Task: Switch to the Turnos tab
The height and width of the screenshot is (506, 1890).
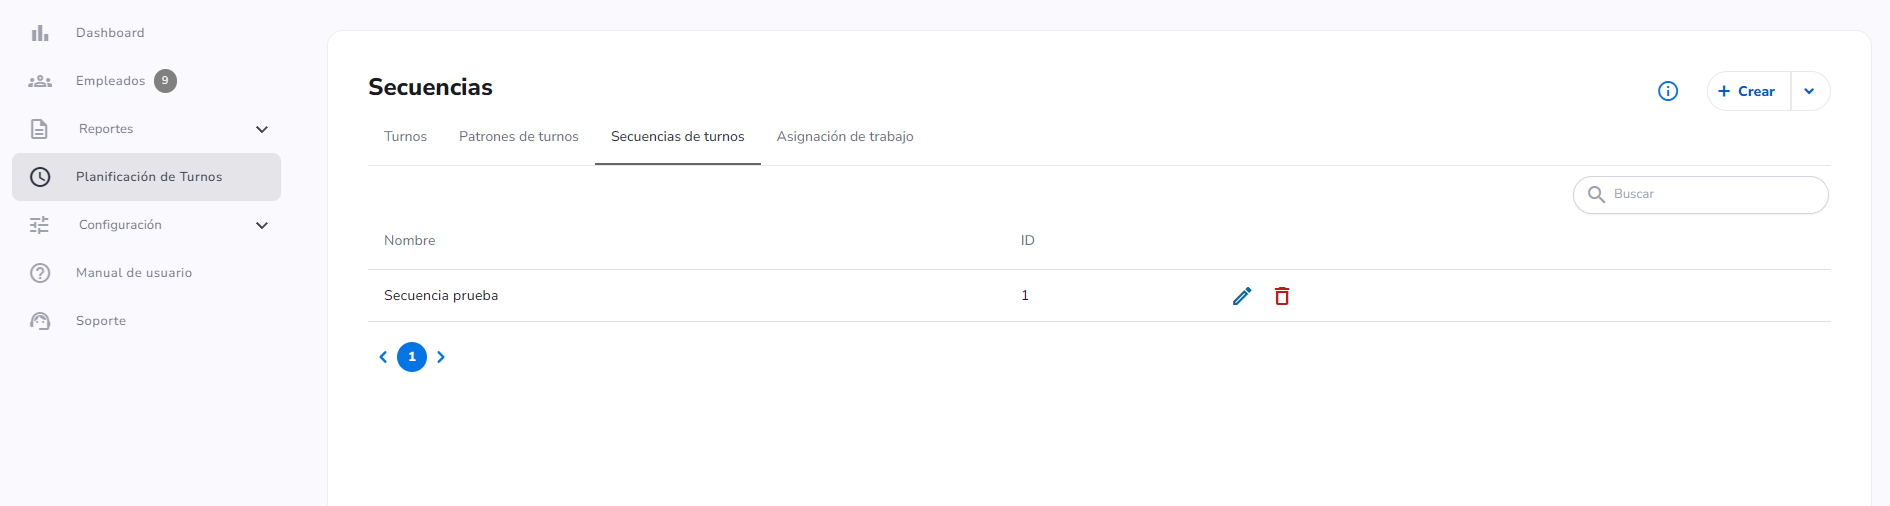Action: coord(405,137)
